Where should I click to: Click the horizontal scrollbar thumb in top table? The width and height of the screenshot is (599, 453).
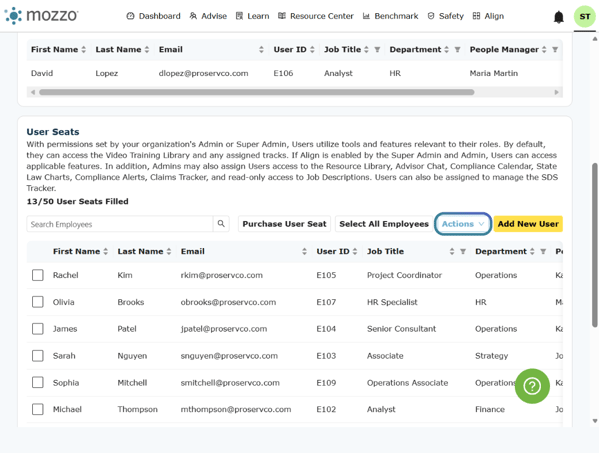click(x=256, y=92)
